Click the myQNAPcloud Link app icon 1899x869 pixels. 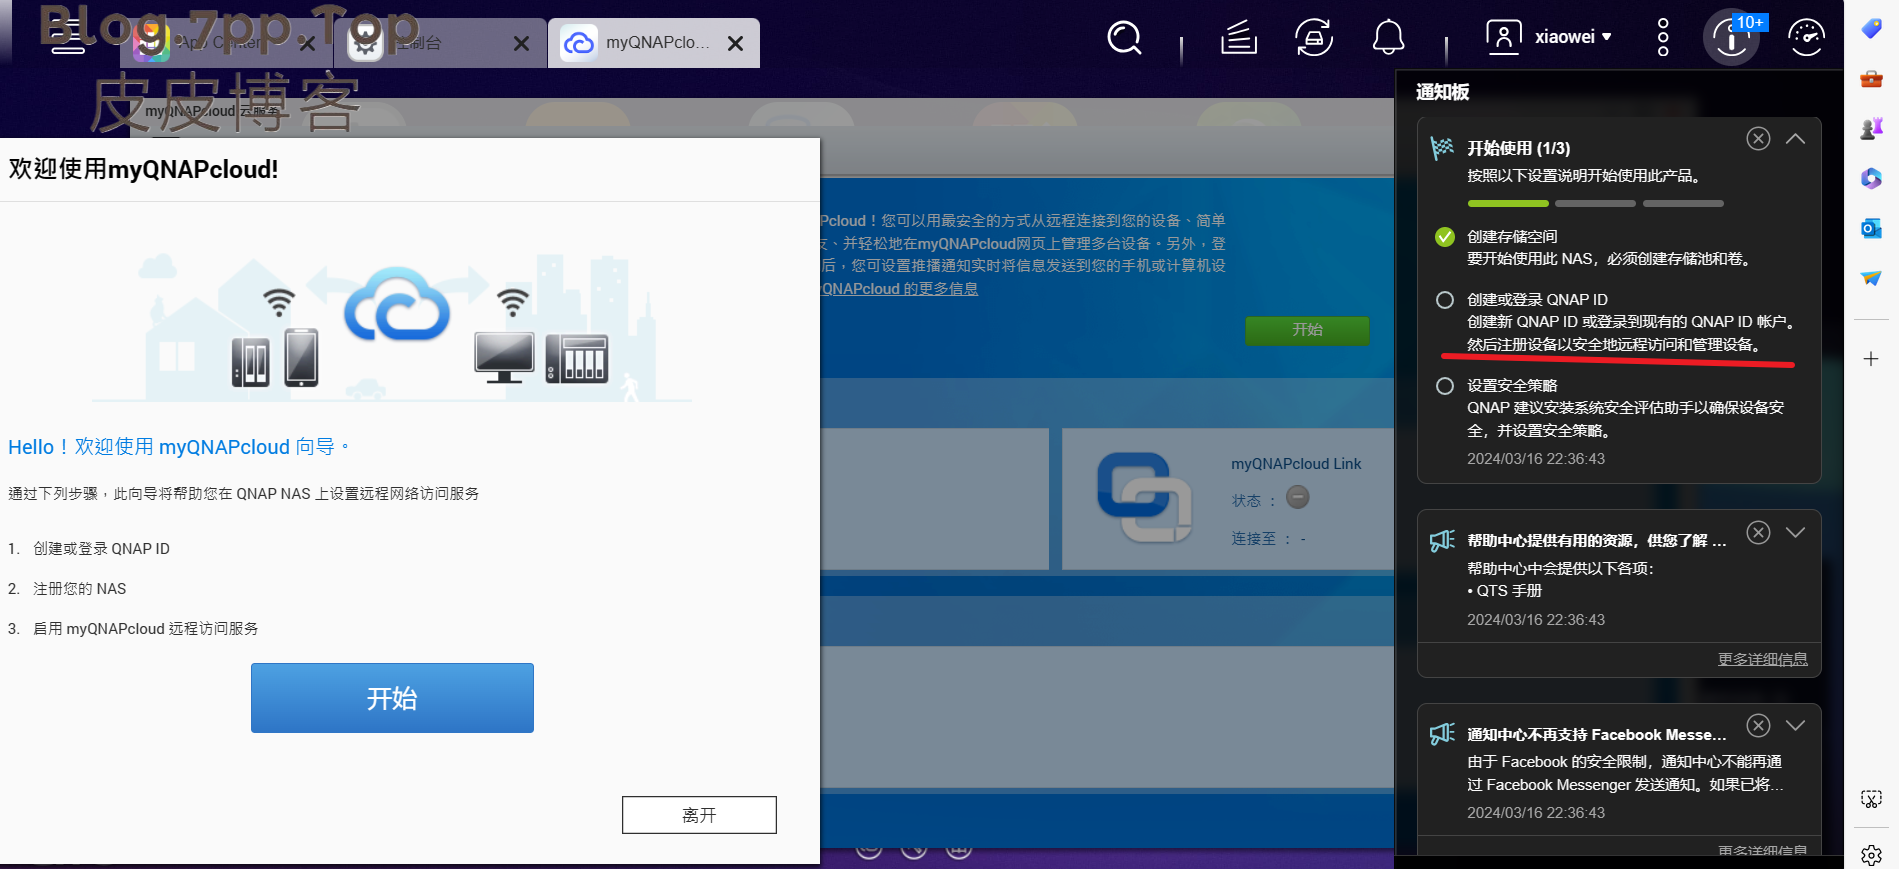[1144, 497]
